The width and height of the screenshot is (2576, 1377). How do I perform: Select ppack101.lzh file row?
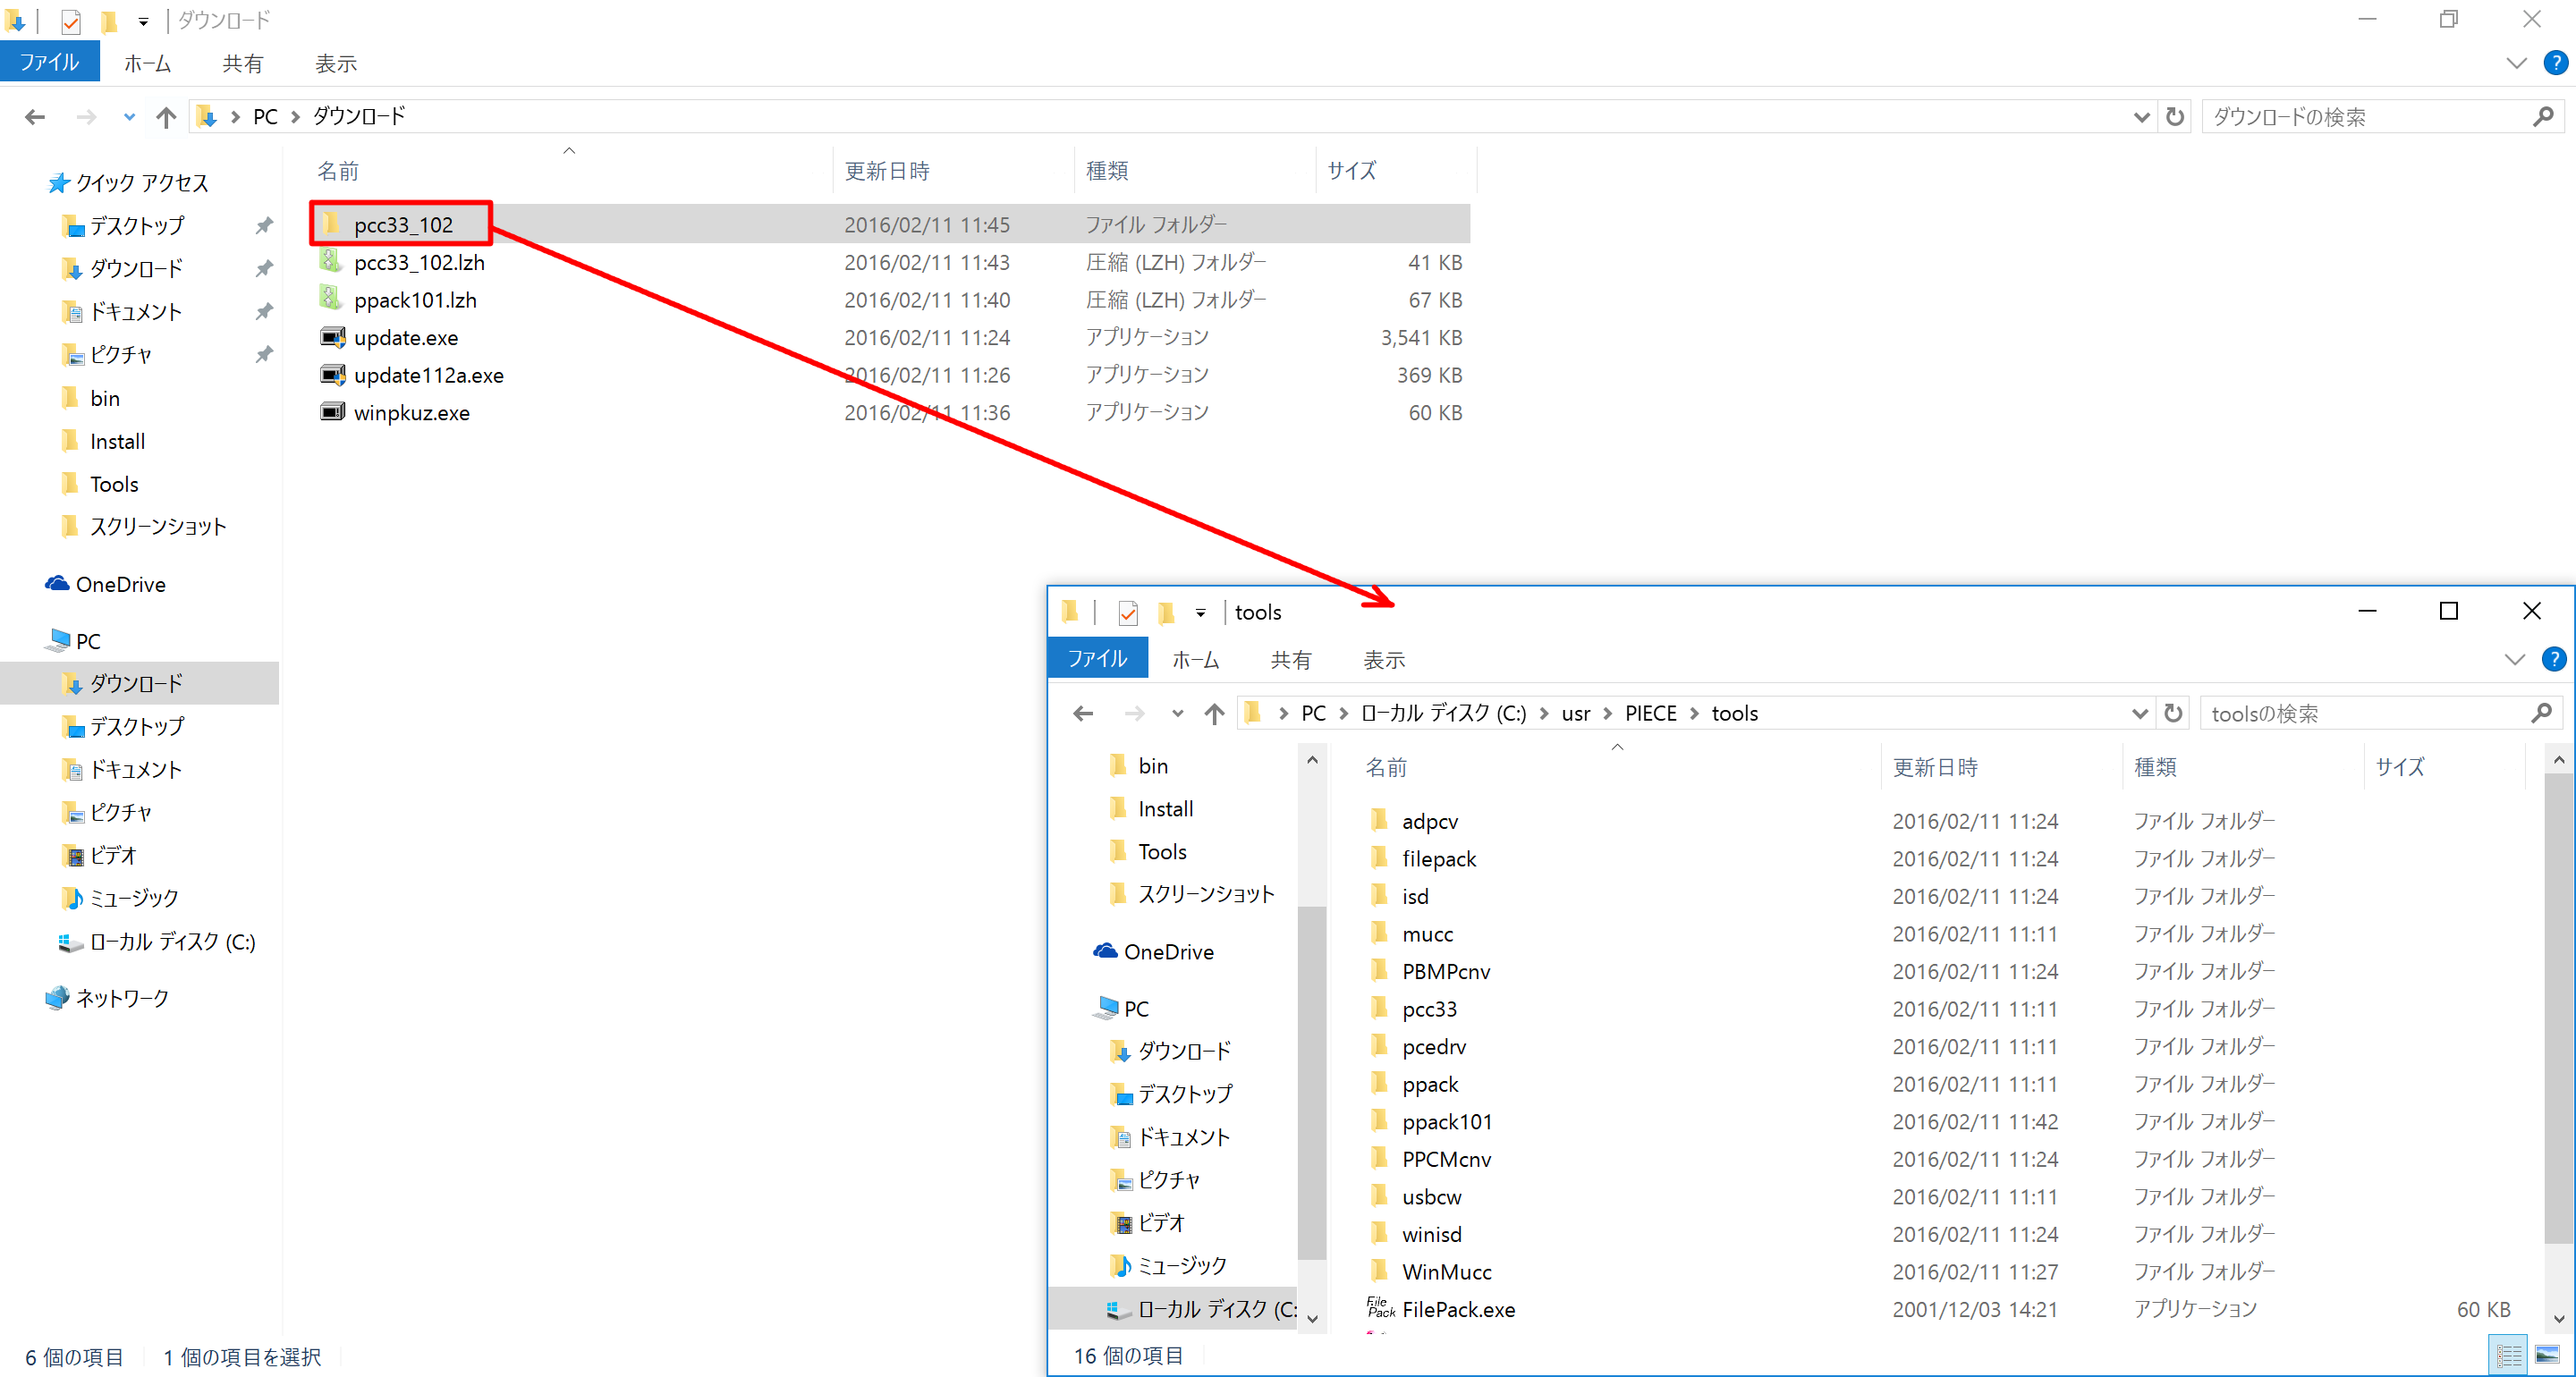tap(890, 299)
